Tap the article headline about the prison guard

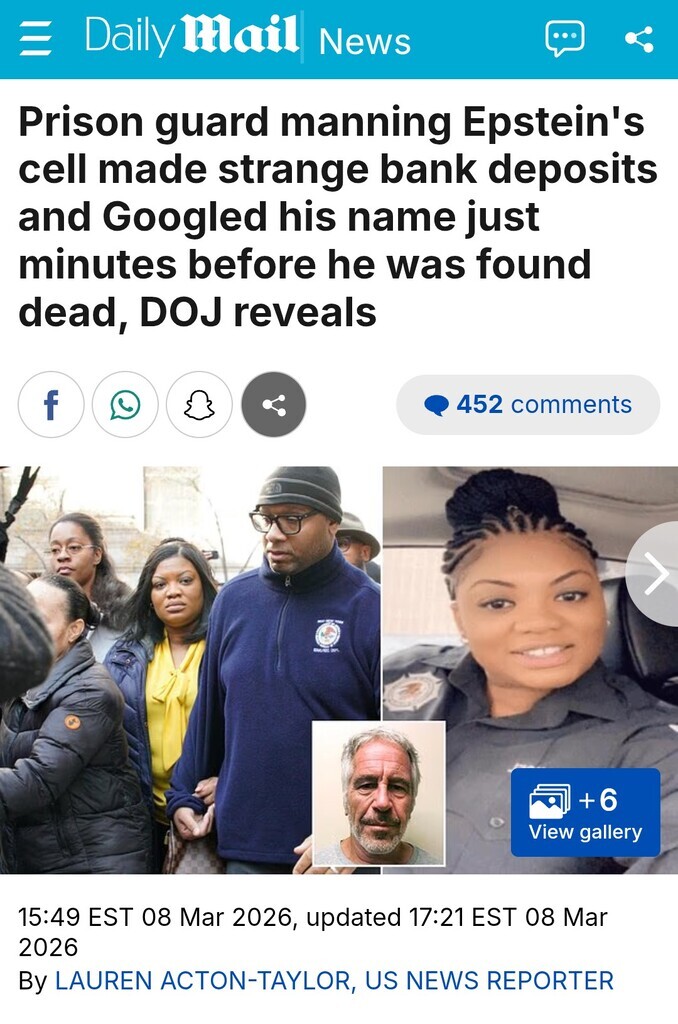pyautogui.click(x=338, y=217)
